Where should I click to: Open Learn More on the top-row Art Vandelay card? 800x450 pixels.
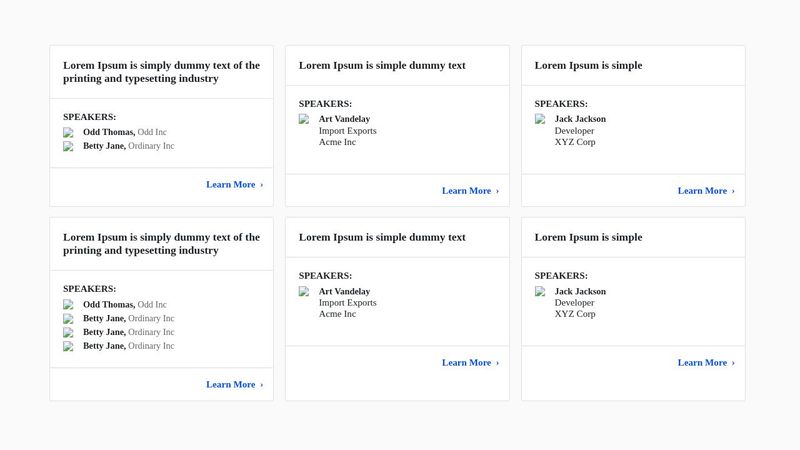[x=470, y=191]
